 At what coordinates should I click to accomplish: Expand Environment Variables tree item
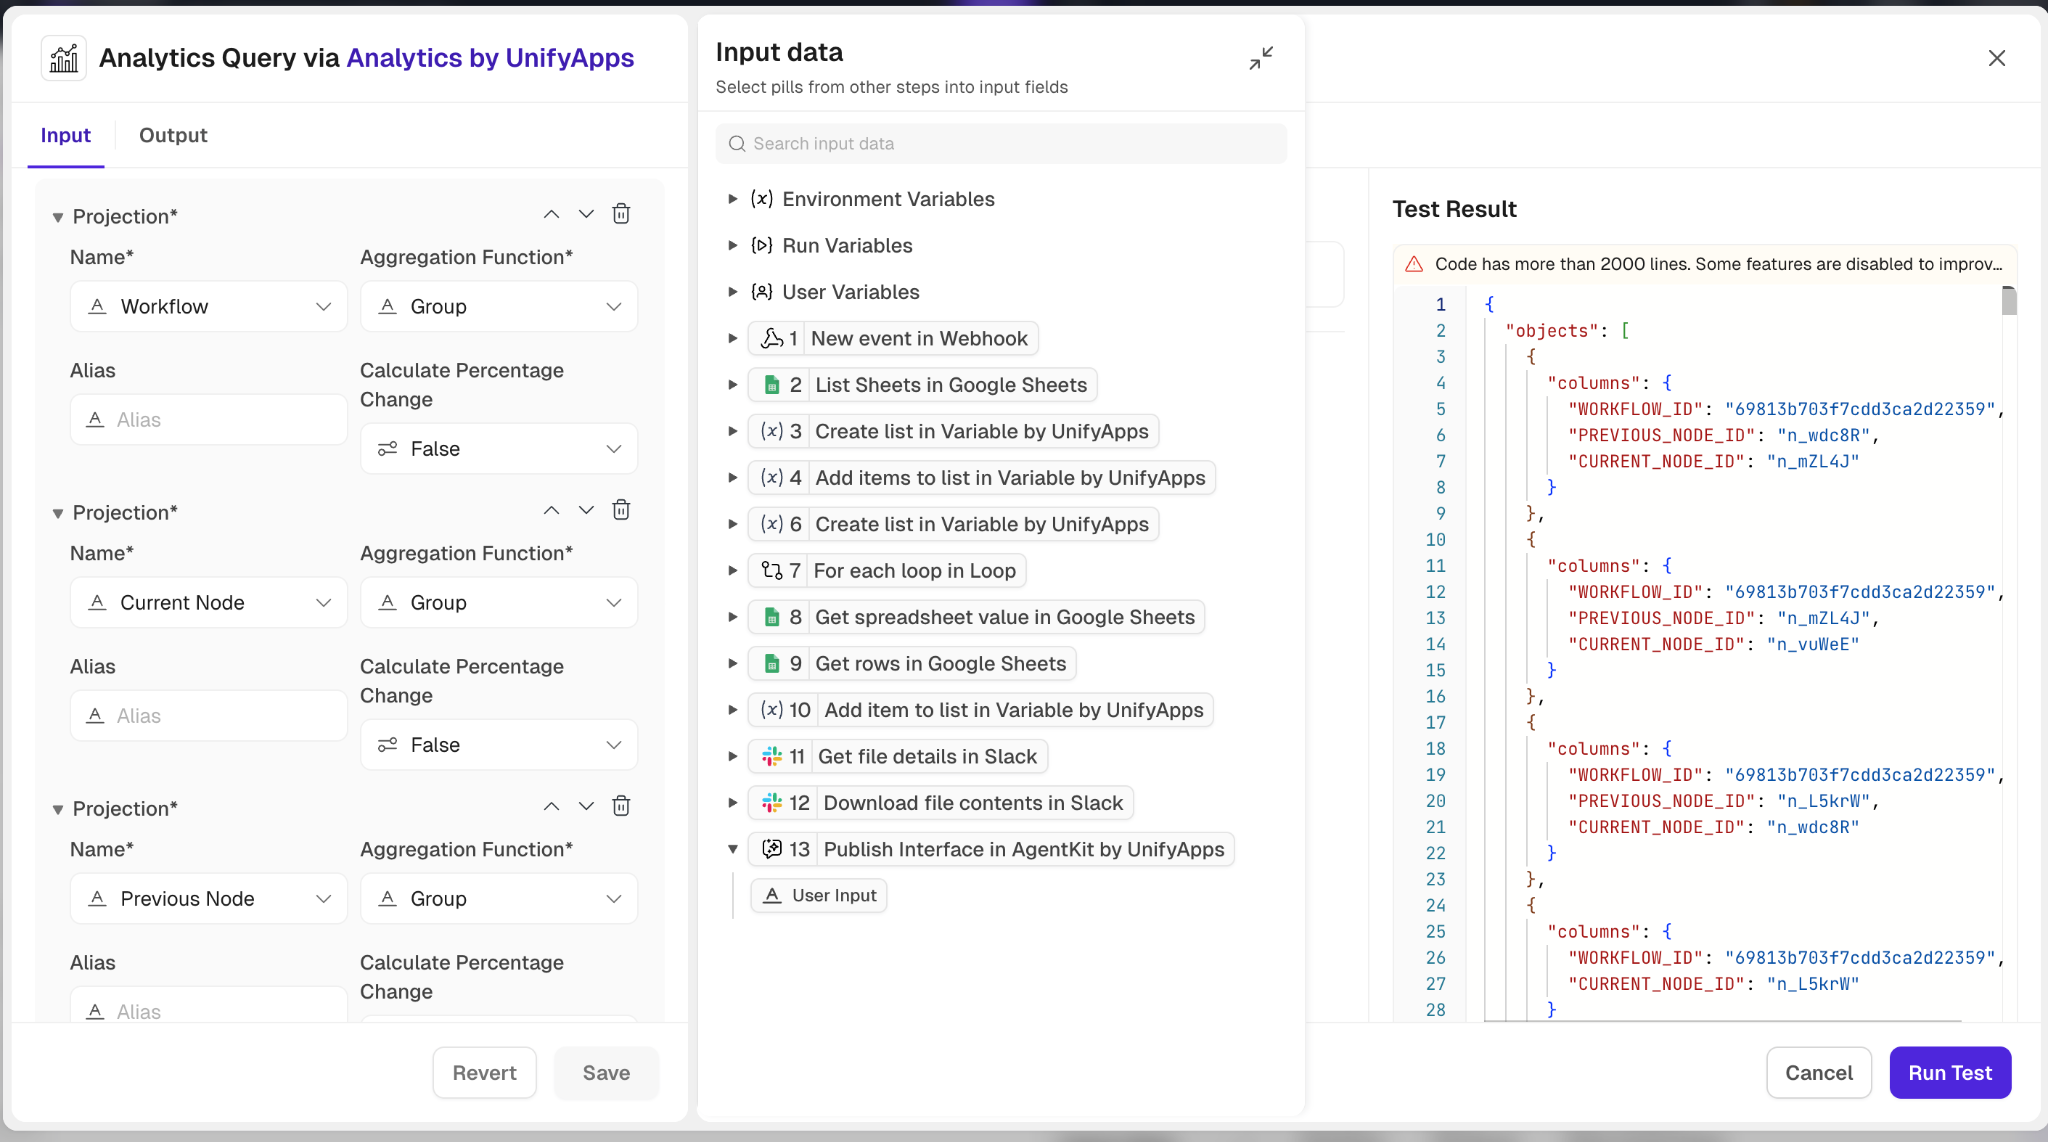[x=733, y=199]
